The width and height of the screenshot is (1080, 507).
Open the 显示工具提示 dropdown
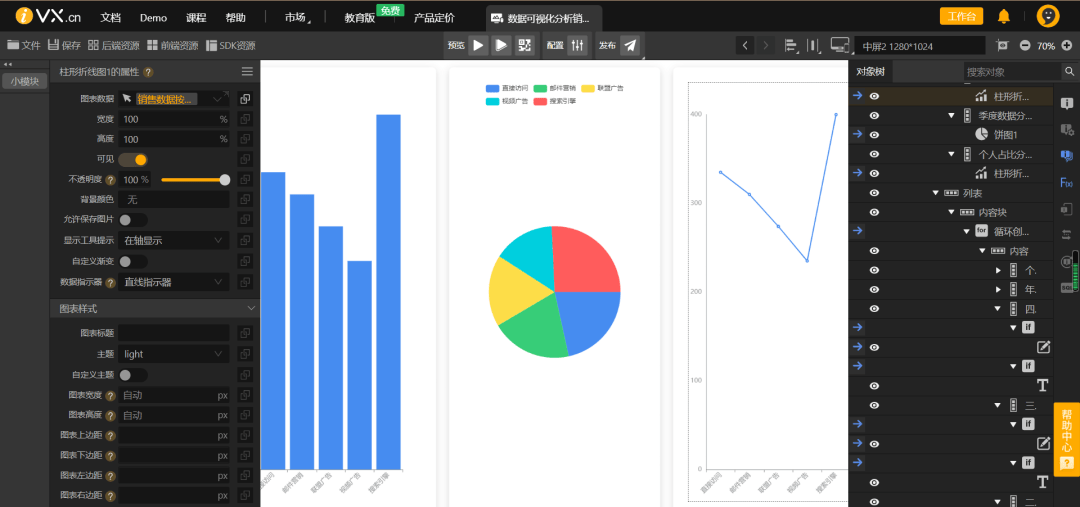pos(173,241)
